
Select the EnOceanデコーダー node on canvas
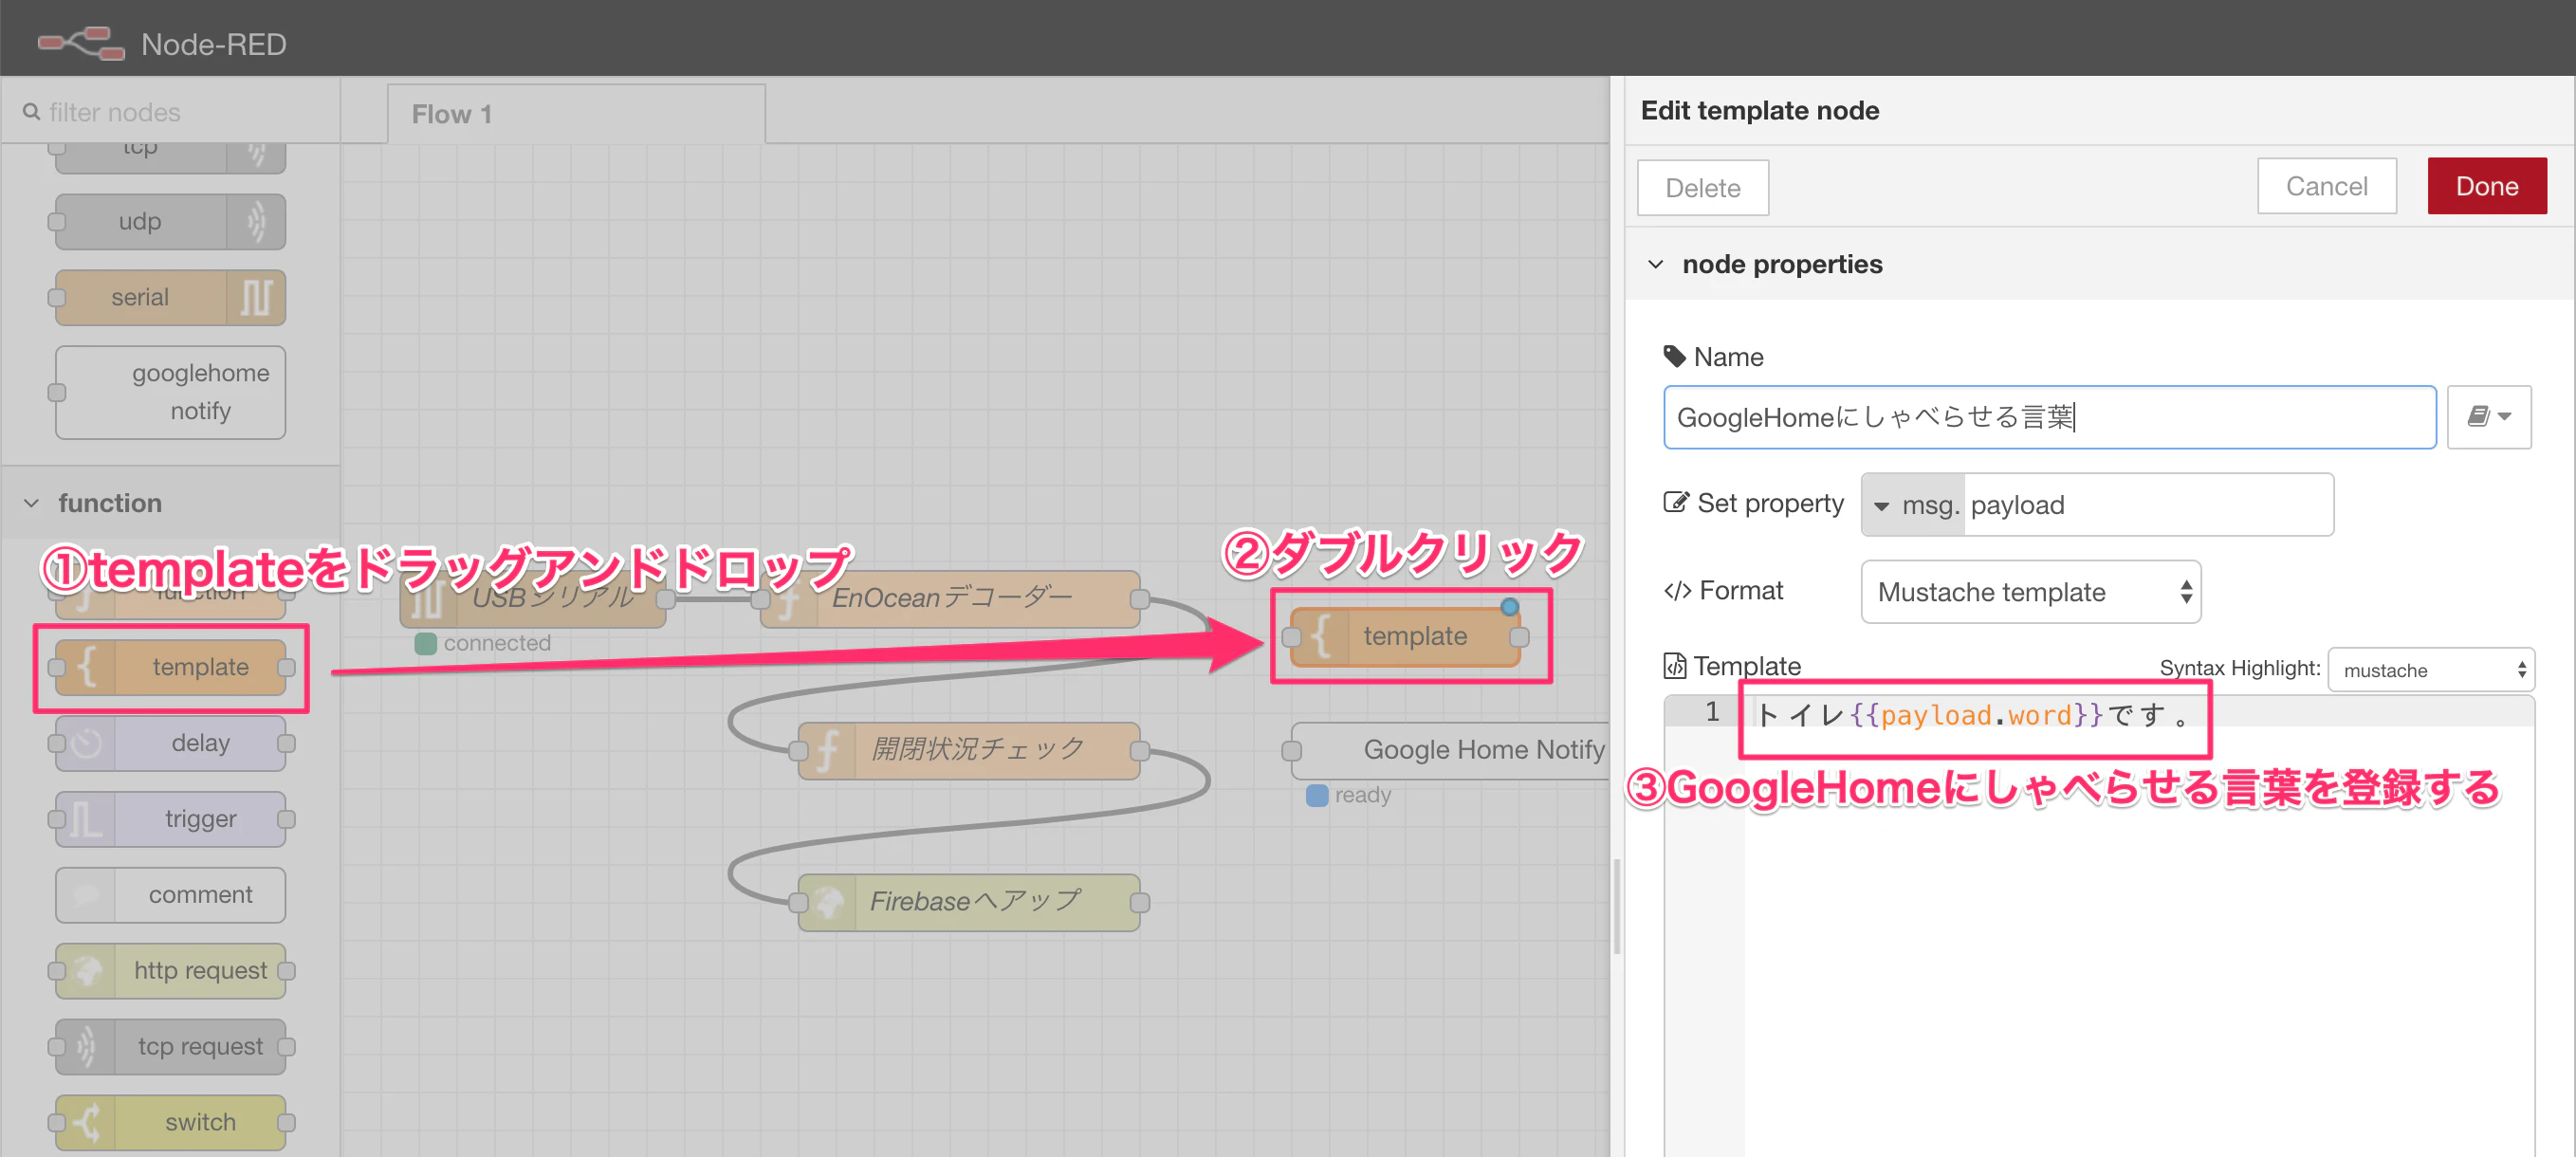(x=950, y=599)
